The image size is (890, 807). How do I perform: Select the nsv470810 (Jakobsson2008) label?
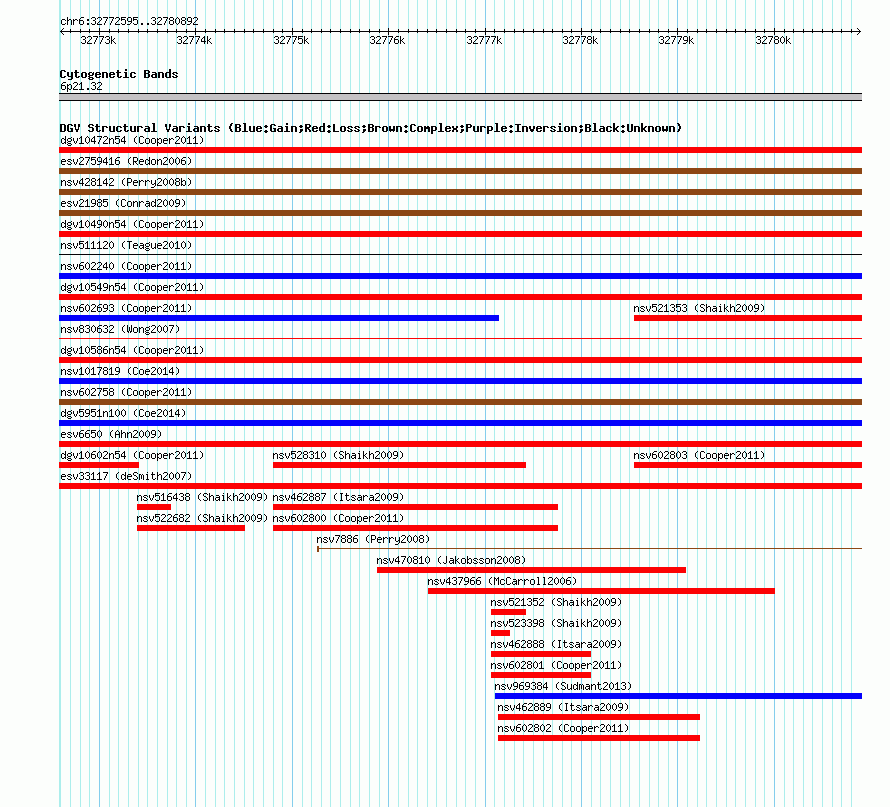point(451,560)
